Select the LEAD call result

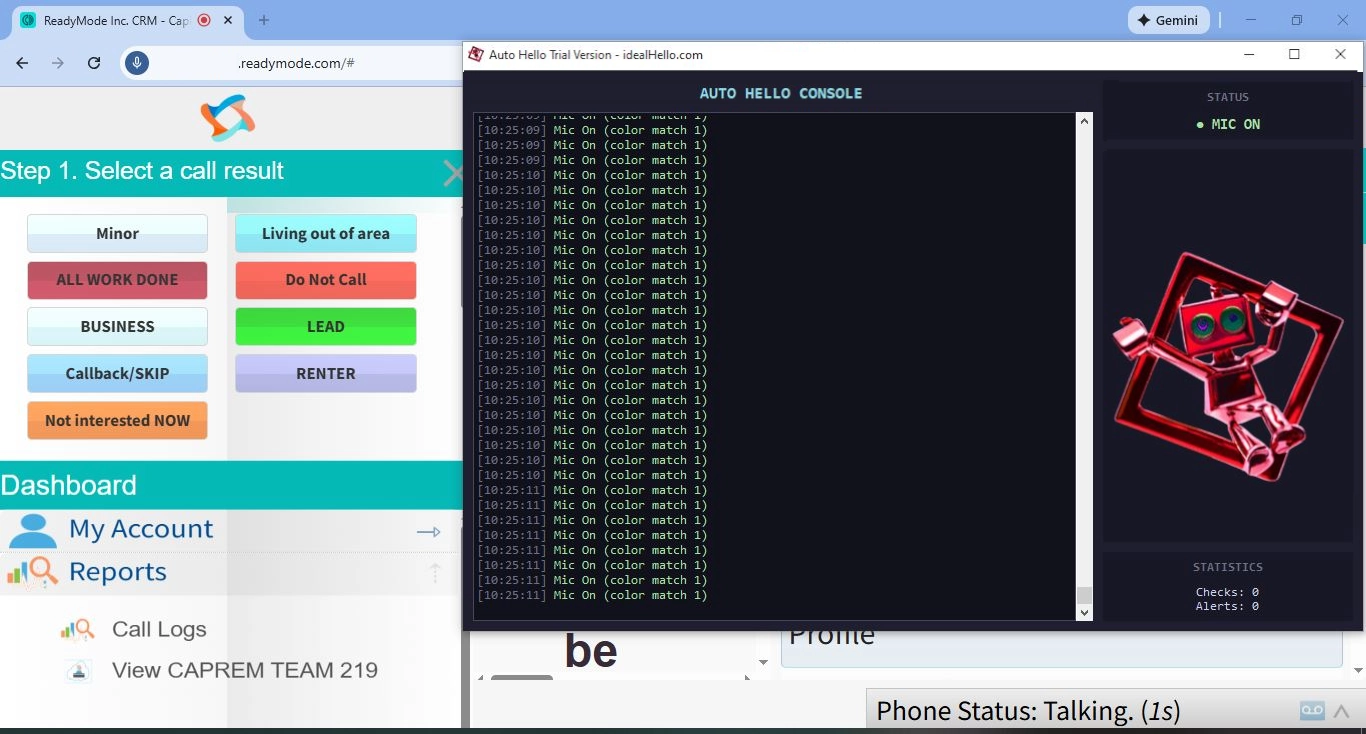(x=325, y=327)
